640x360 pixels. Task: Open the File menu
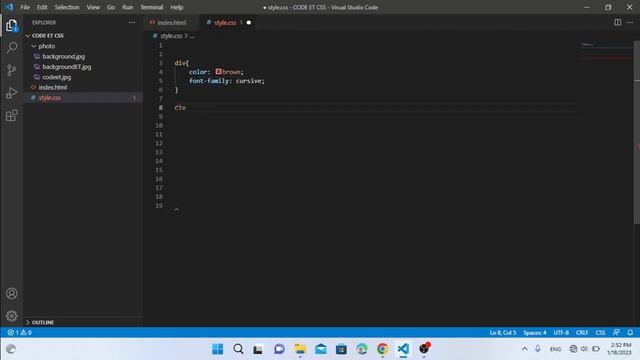[x=25, y=7]
